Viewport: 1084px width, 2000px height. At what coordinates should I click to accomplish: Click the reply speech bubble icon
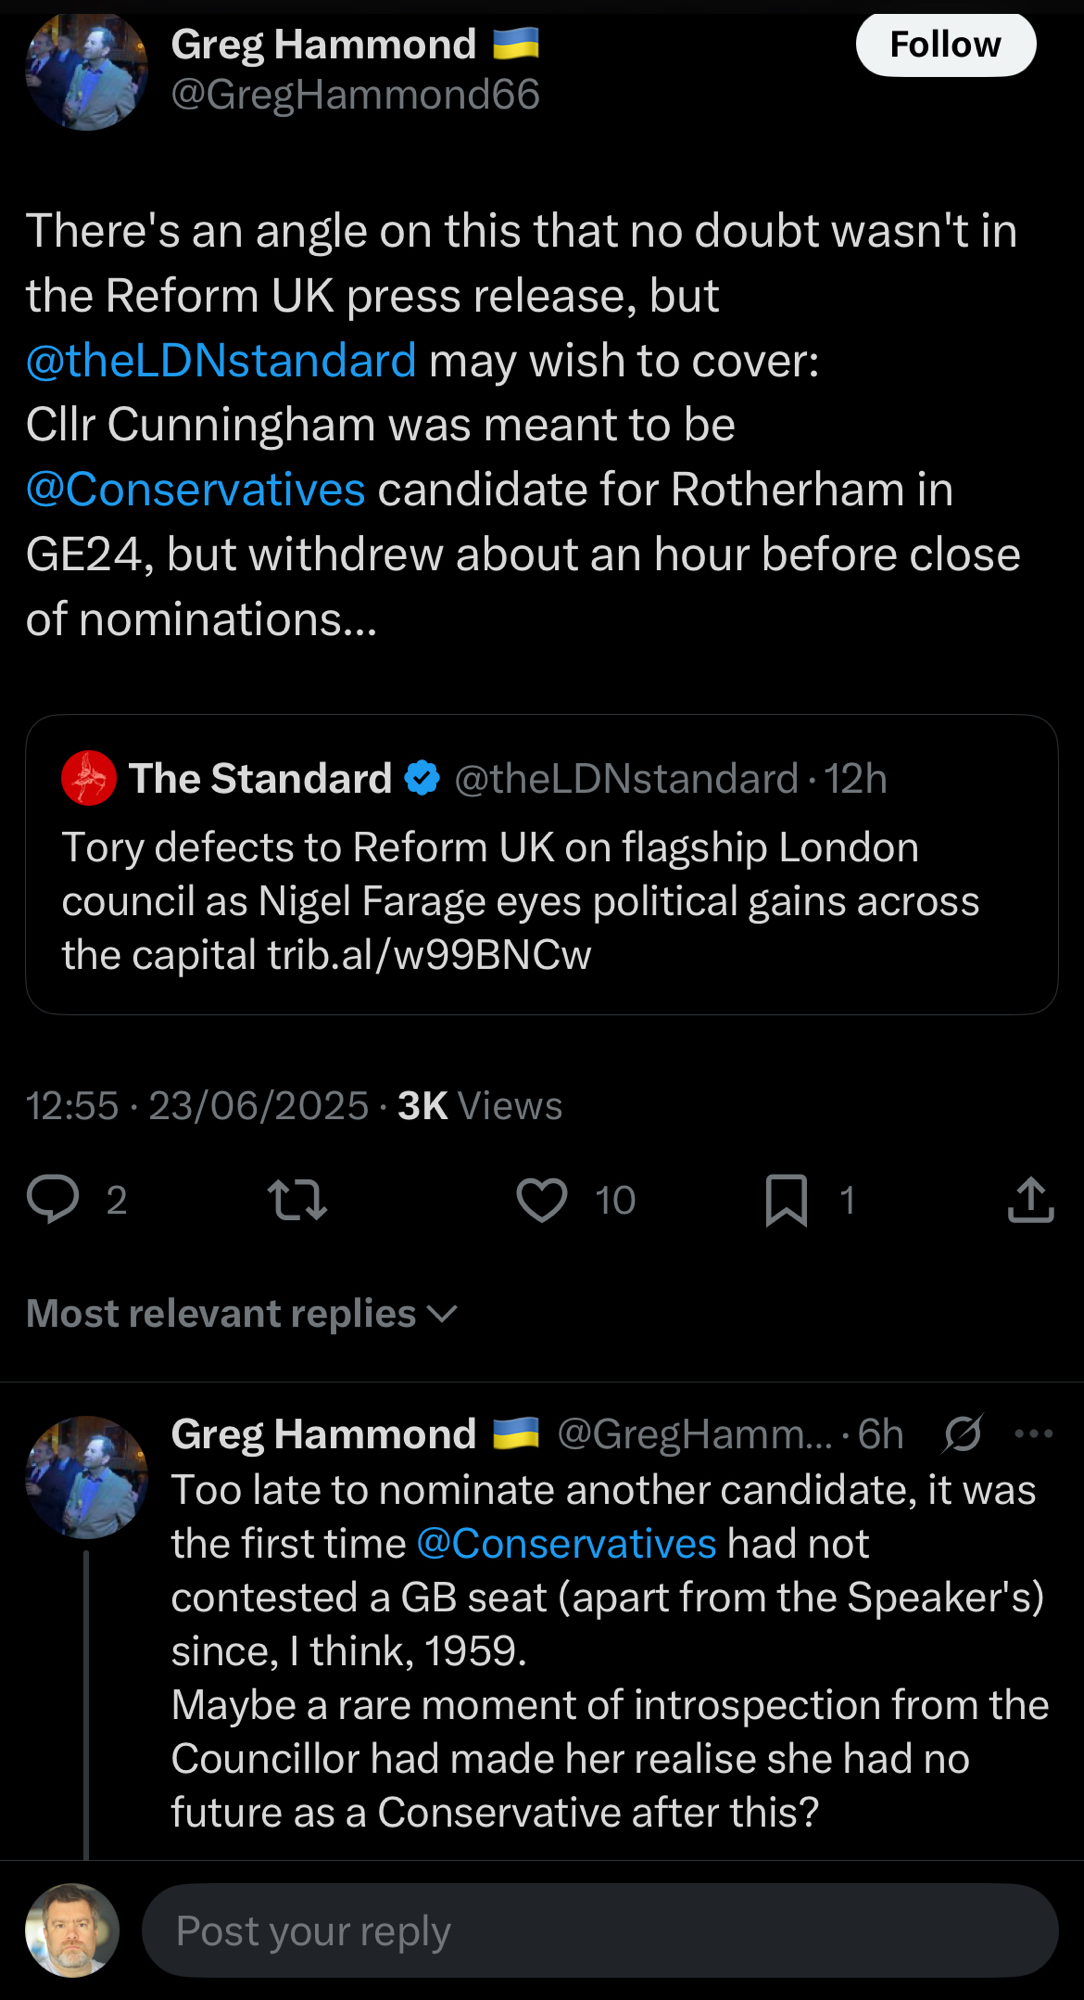click(53, 1199)
